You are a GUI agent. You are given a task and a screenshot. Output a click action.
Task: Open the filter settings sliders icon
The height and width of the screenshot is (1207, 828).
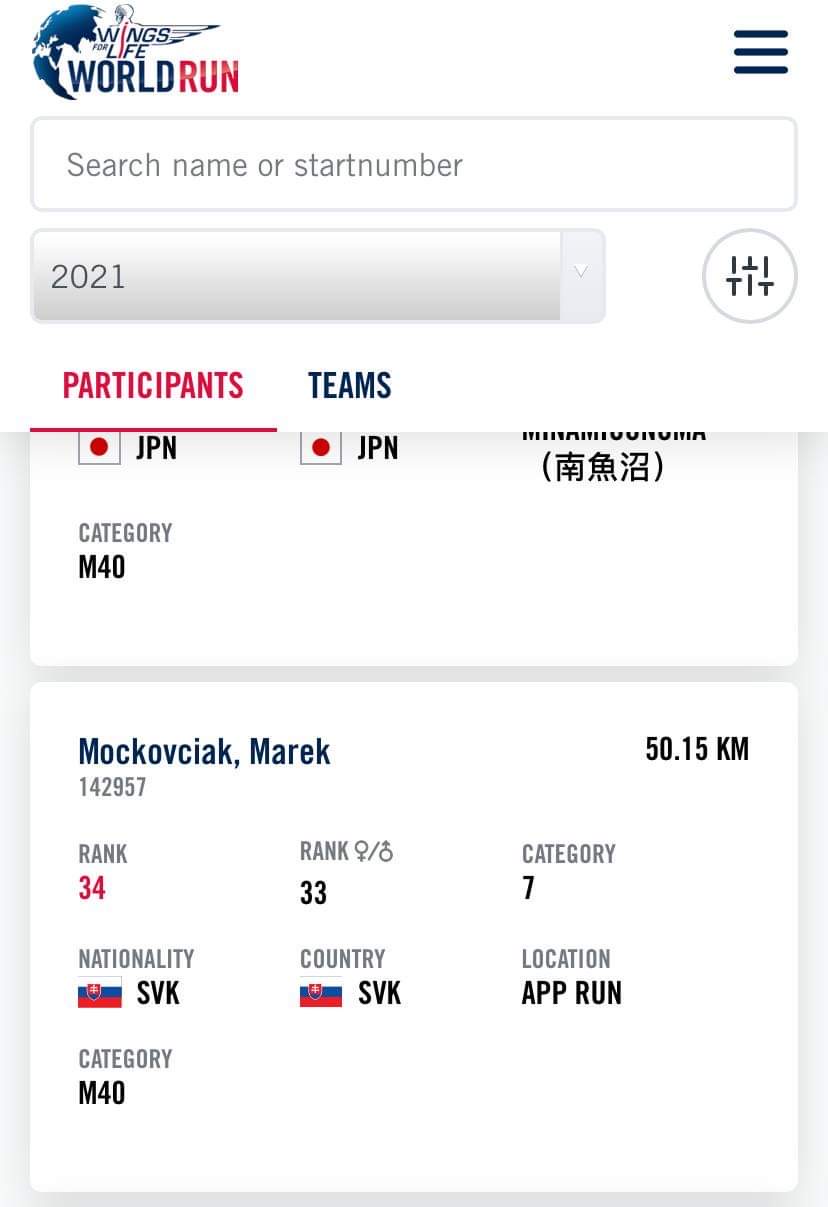click(750, 276)
